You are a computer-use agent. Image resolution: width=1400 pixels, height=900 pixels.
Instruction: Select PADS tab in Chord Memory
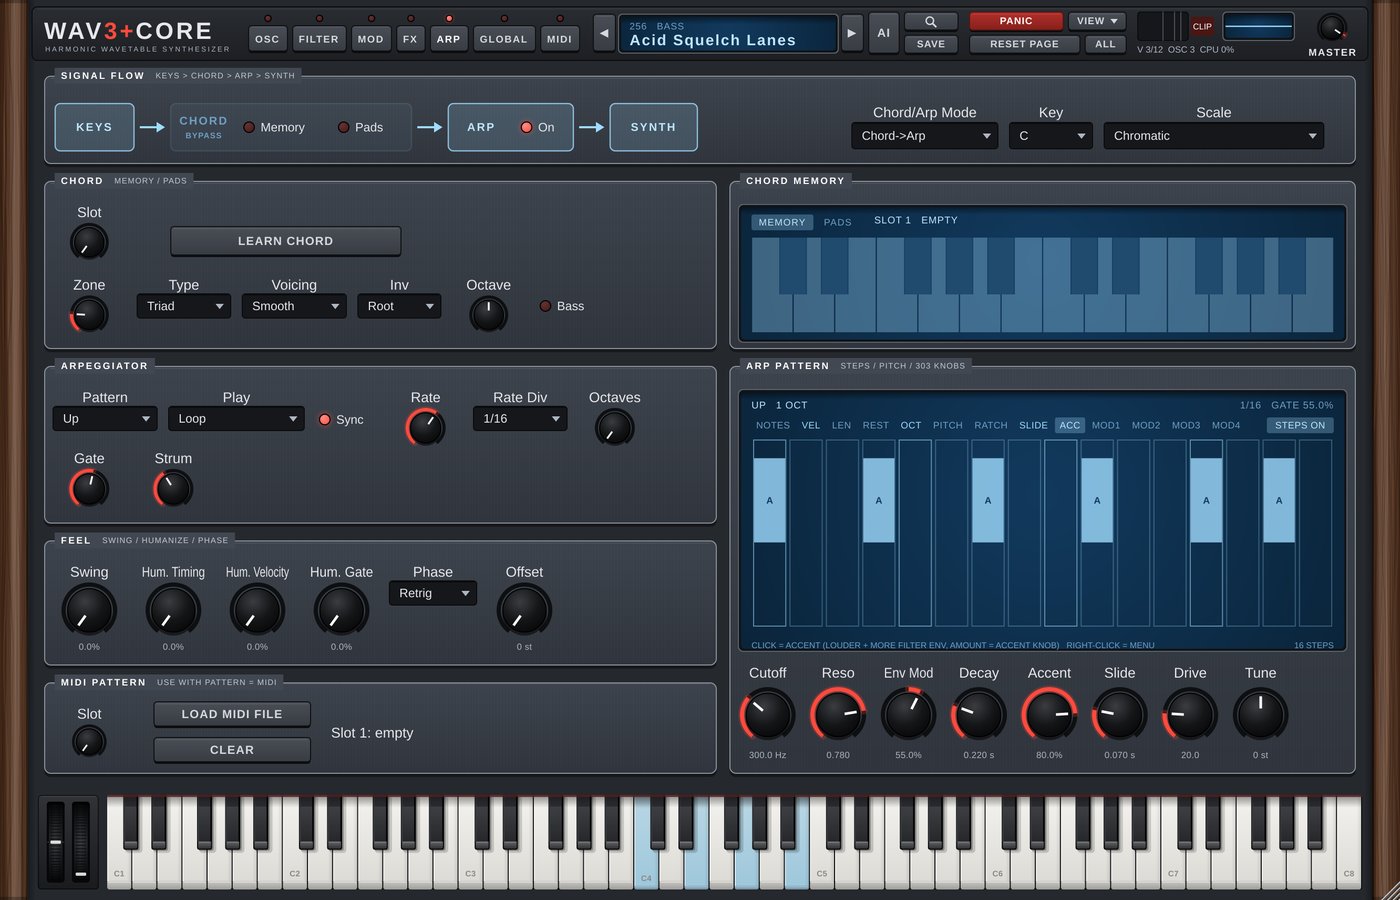click(x=837, y=222)
